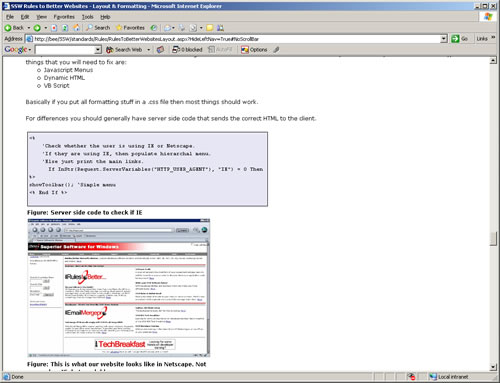The height and width of the screenshot is (383, 500).
Task: Click the sentence starting 'For differences you should'
Action: (171, 118)
